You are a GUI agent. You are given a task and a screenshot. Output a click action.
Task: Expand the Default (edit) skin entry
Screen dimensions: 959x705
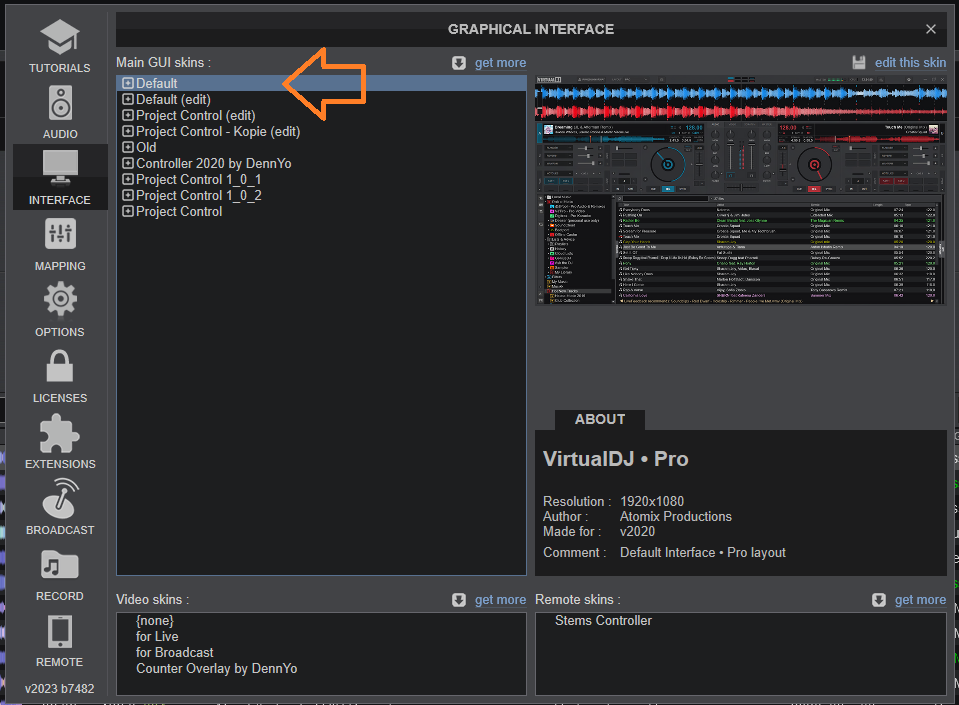point(128,99)
